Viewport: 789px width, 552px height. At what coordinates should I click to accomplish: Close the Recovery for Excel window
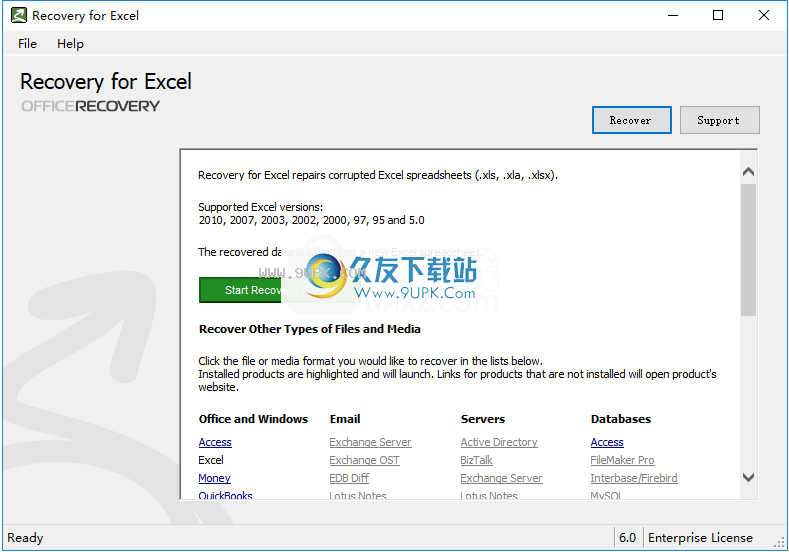764,15
